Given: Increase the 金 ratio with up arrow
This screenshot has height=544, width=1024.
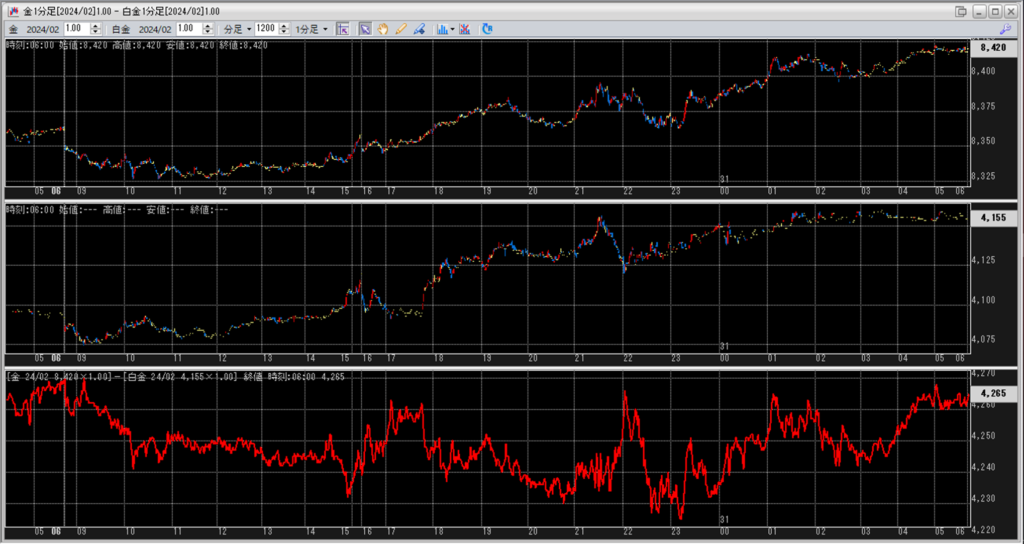Looking at the screenshot, I should pos(95,26).
